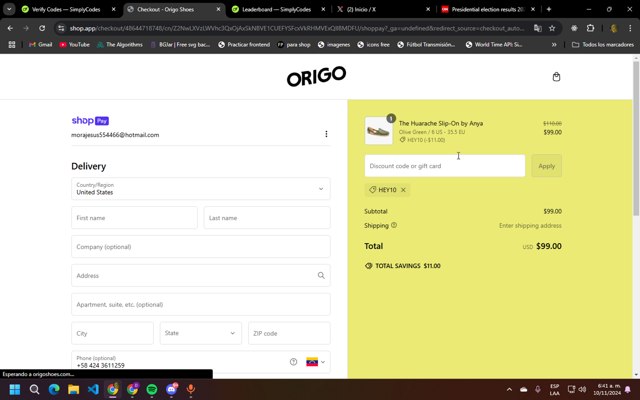The width and height of the screenshot is (640, 400).
Task: Select the Checkout - Origo Shoes tab
Action: 165,9
